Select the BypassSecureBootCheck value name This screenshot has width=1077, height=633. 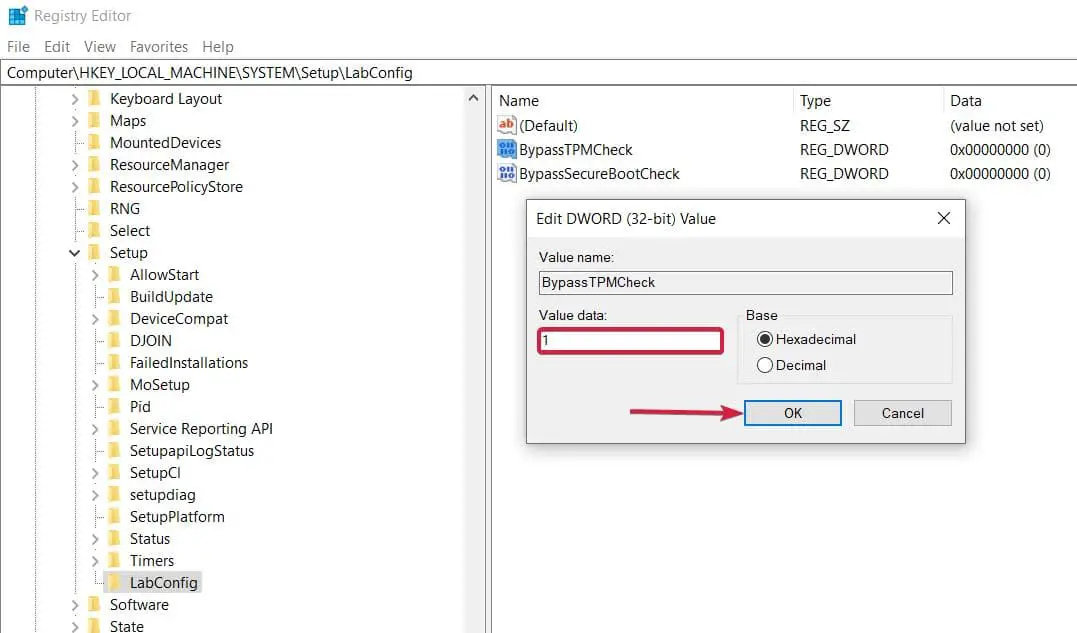[599, 174]
